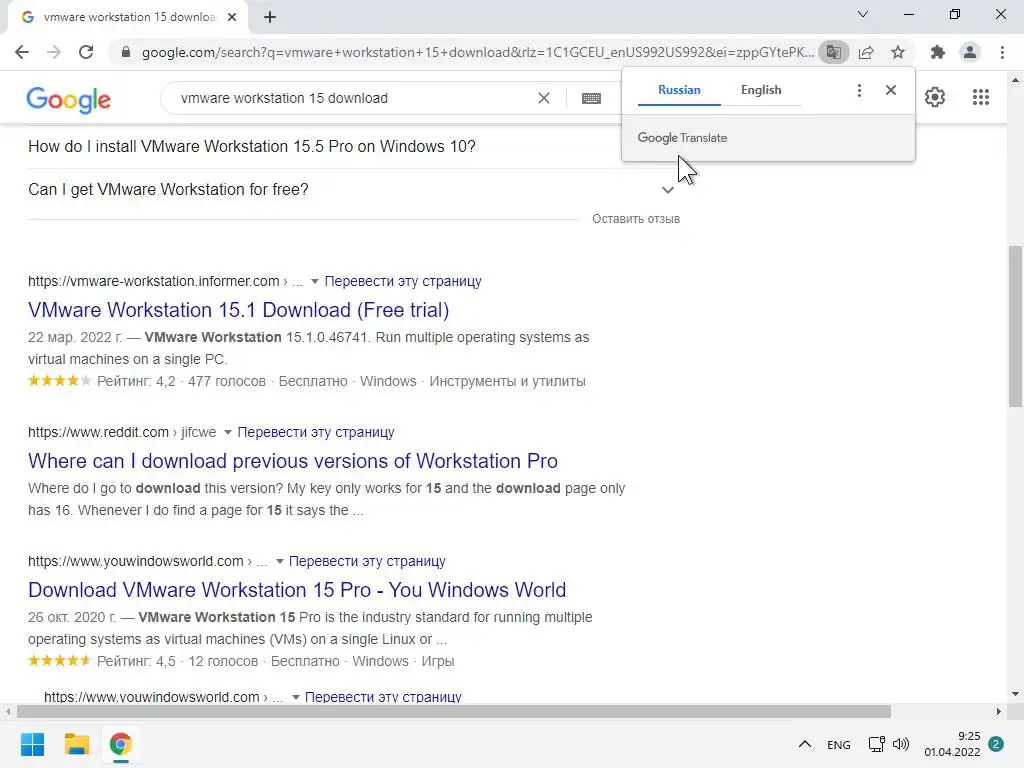The height and width of the screenshot is (768, 1024).
Task: Open dropdown arrow next to first youwindowsworld.com result
Action: [x=280, y=562]
